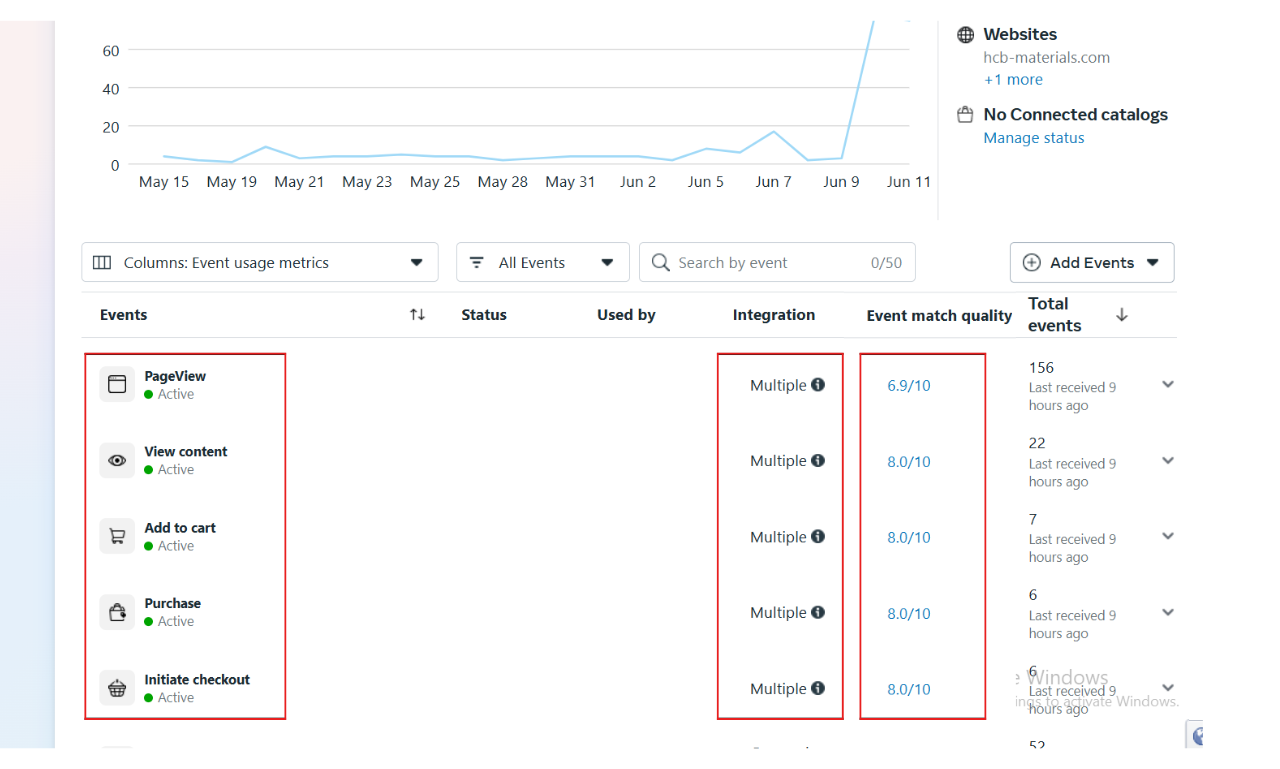Open the All Events filter dropdown

tap(542, 263)
